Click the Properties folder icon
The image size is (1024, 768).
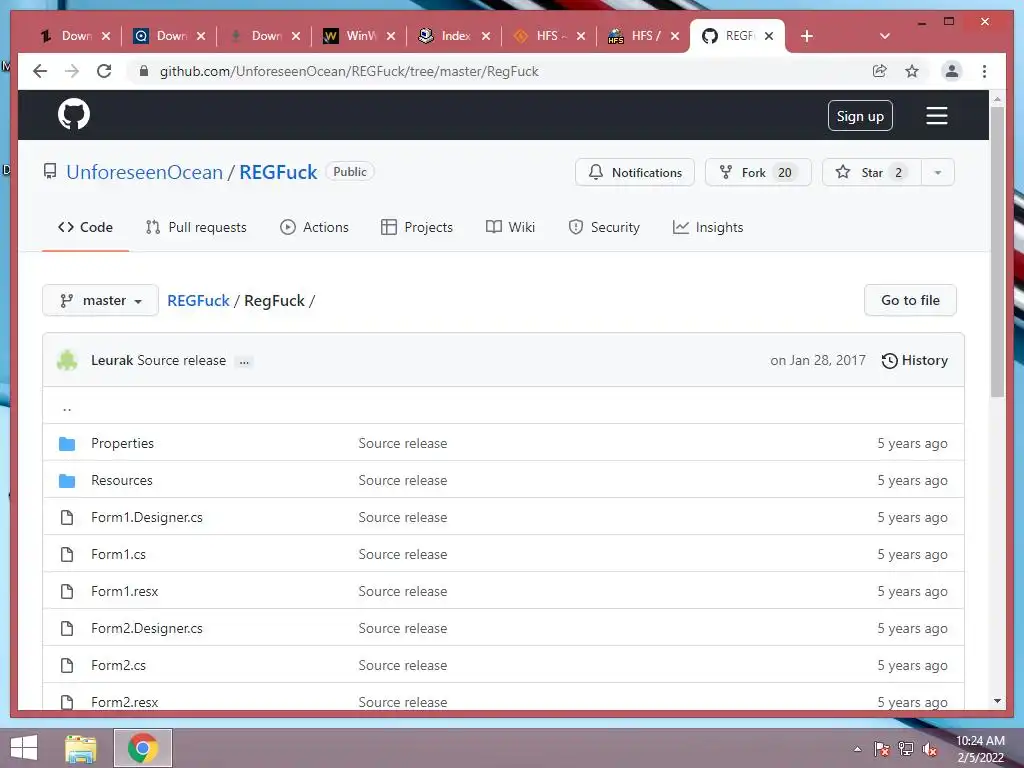tap(67, 443)
